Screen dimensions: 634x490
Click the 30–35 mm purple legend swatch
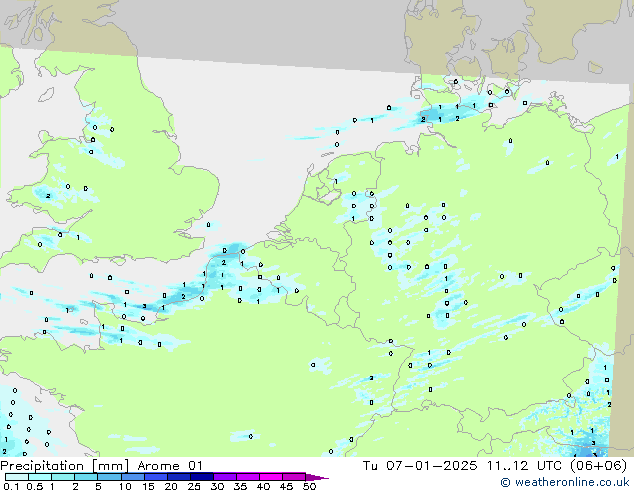[224, 477]
